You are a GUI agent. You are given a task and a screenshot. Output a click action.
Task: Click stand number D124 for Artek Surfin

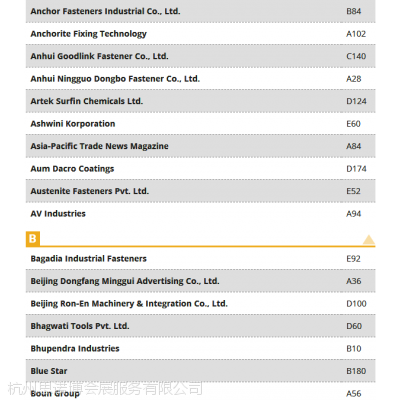(356, 101)
